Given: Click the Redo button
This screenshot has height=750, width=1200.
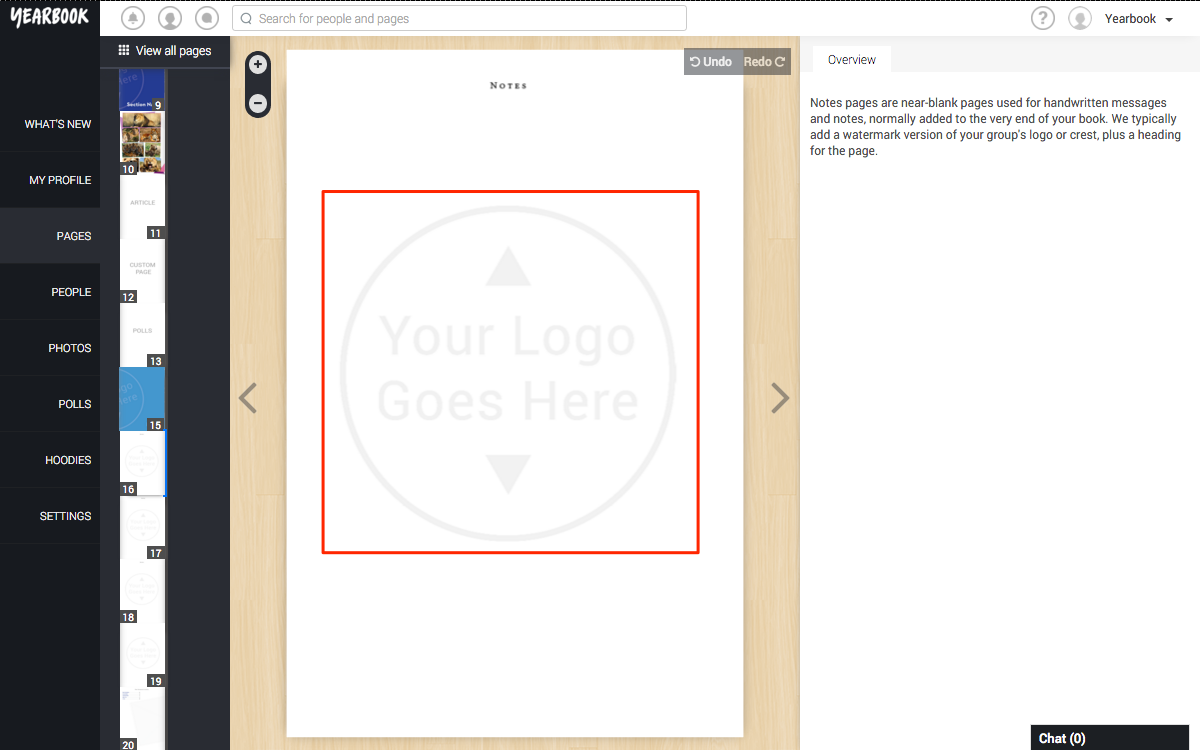Looking at the screenshot, I should 764,61.
